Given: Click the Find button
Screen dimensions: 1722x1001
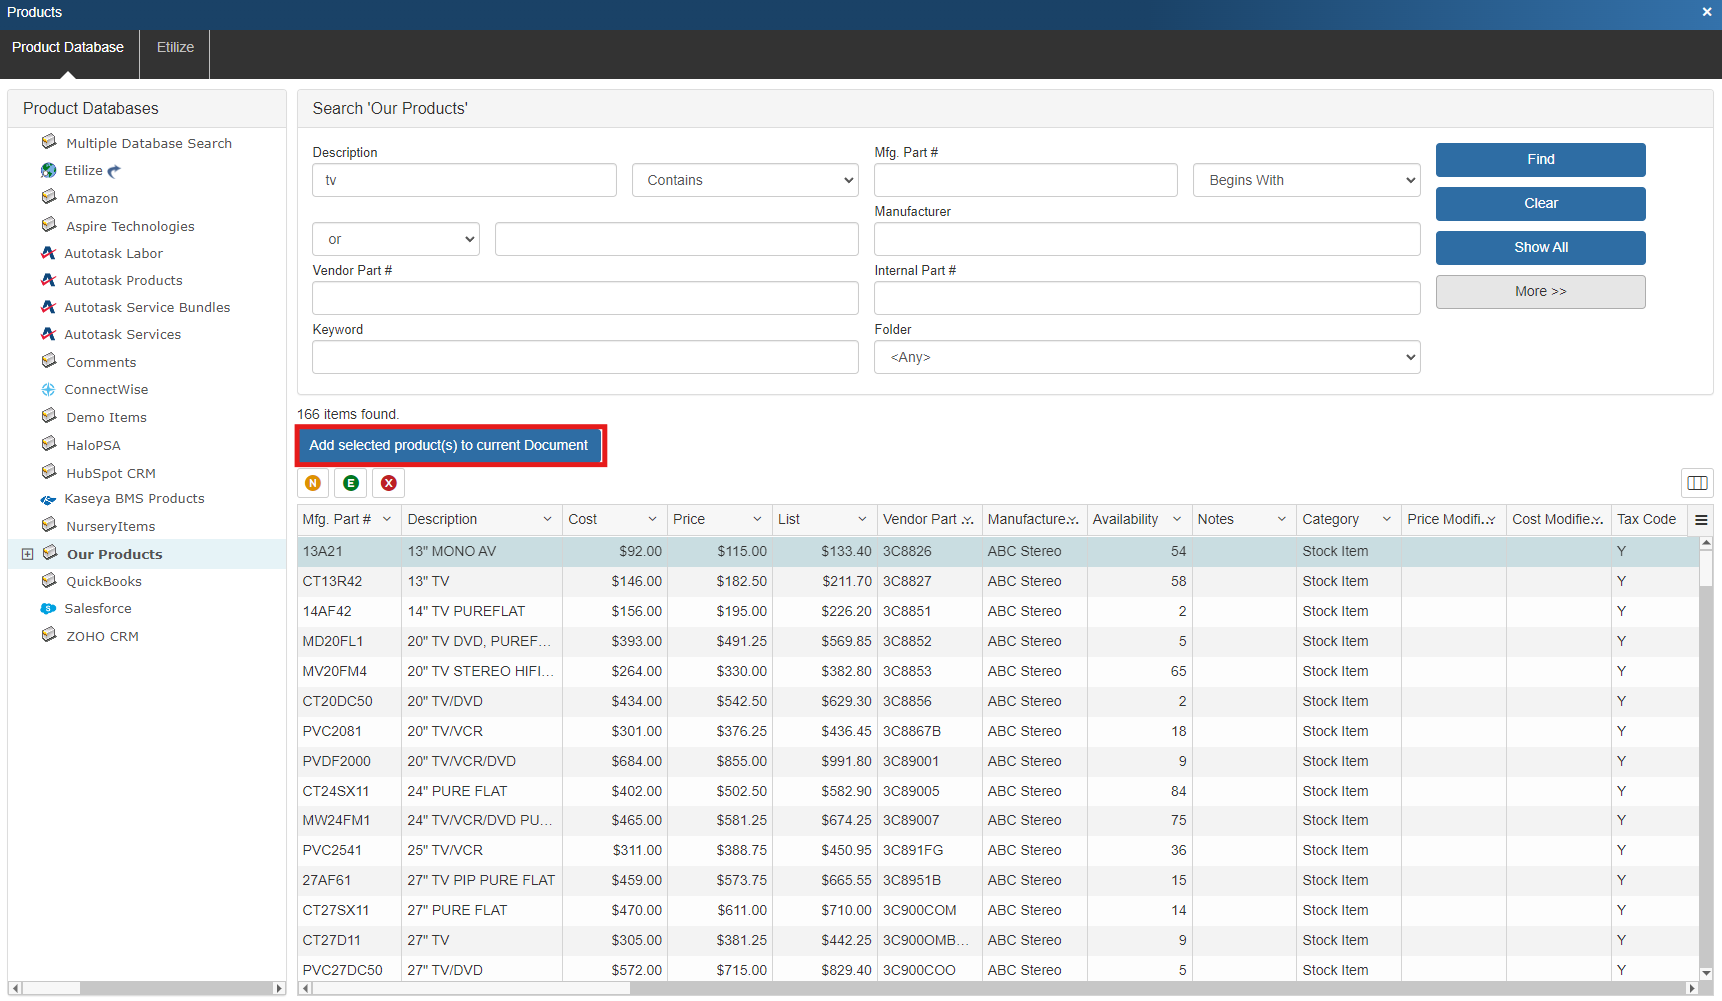Looking at the screenshot, I should [x=1540, y=159].
